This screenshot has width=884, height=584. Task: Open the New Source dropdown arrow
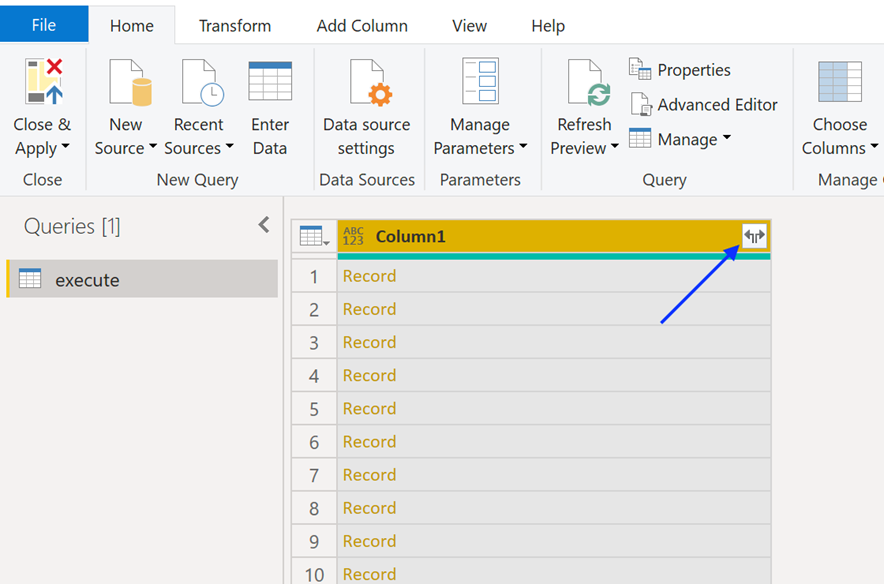(151, 148)
